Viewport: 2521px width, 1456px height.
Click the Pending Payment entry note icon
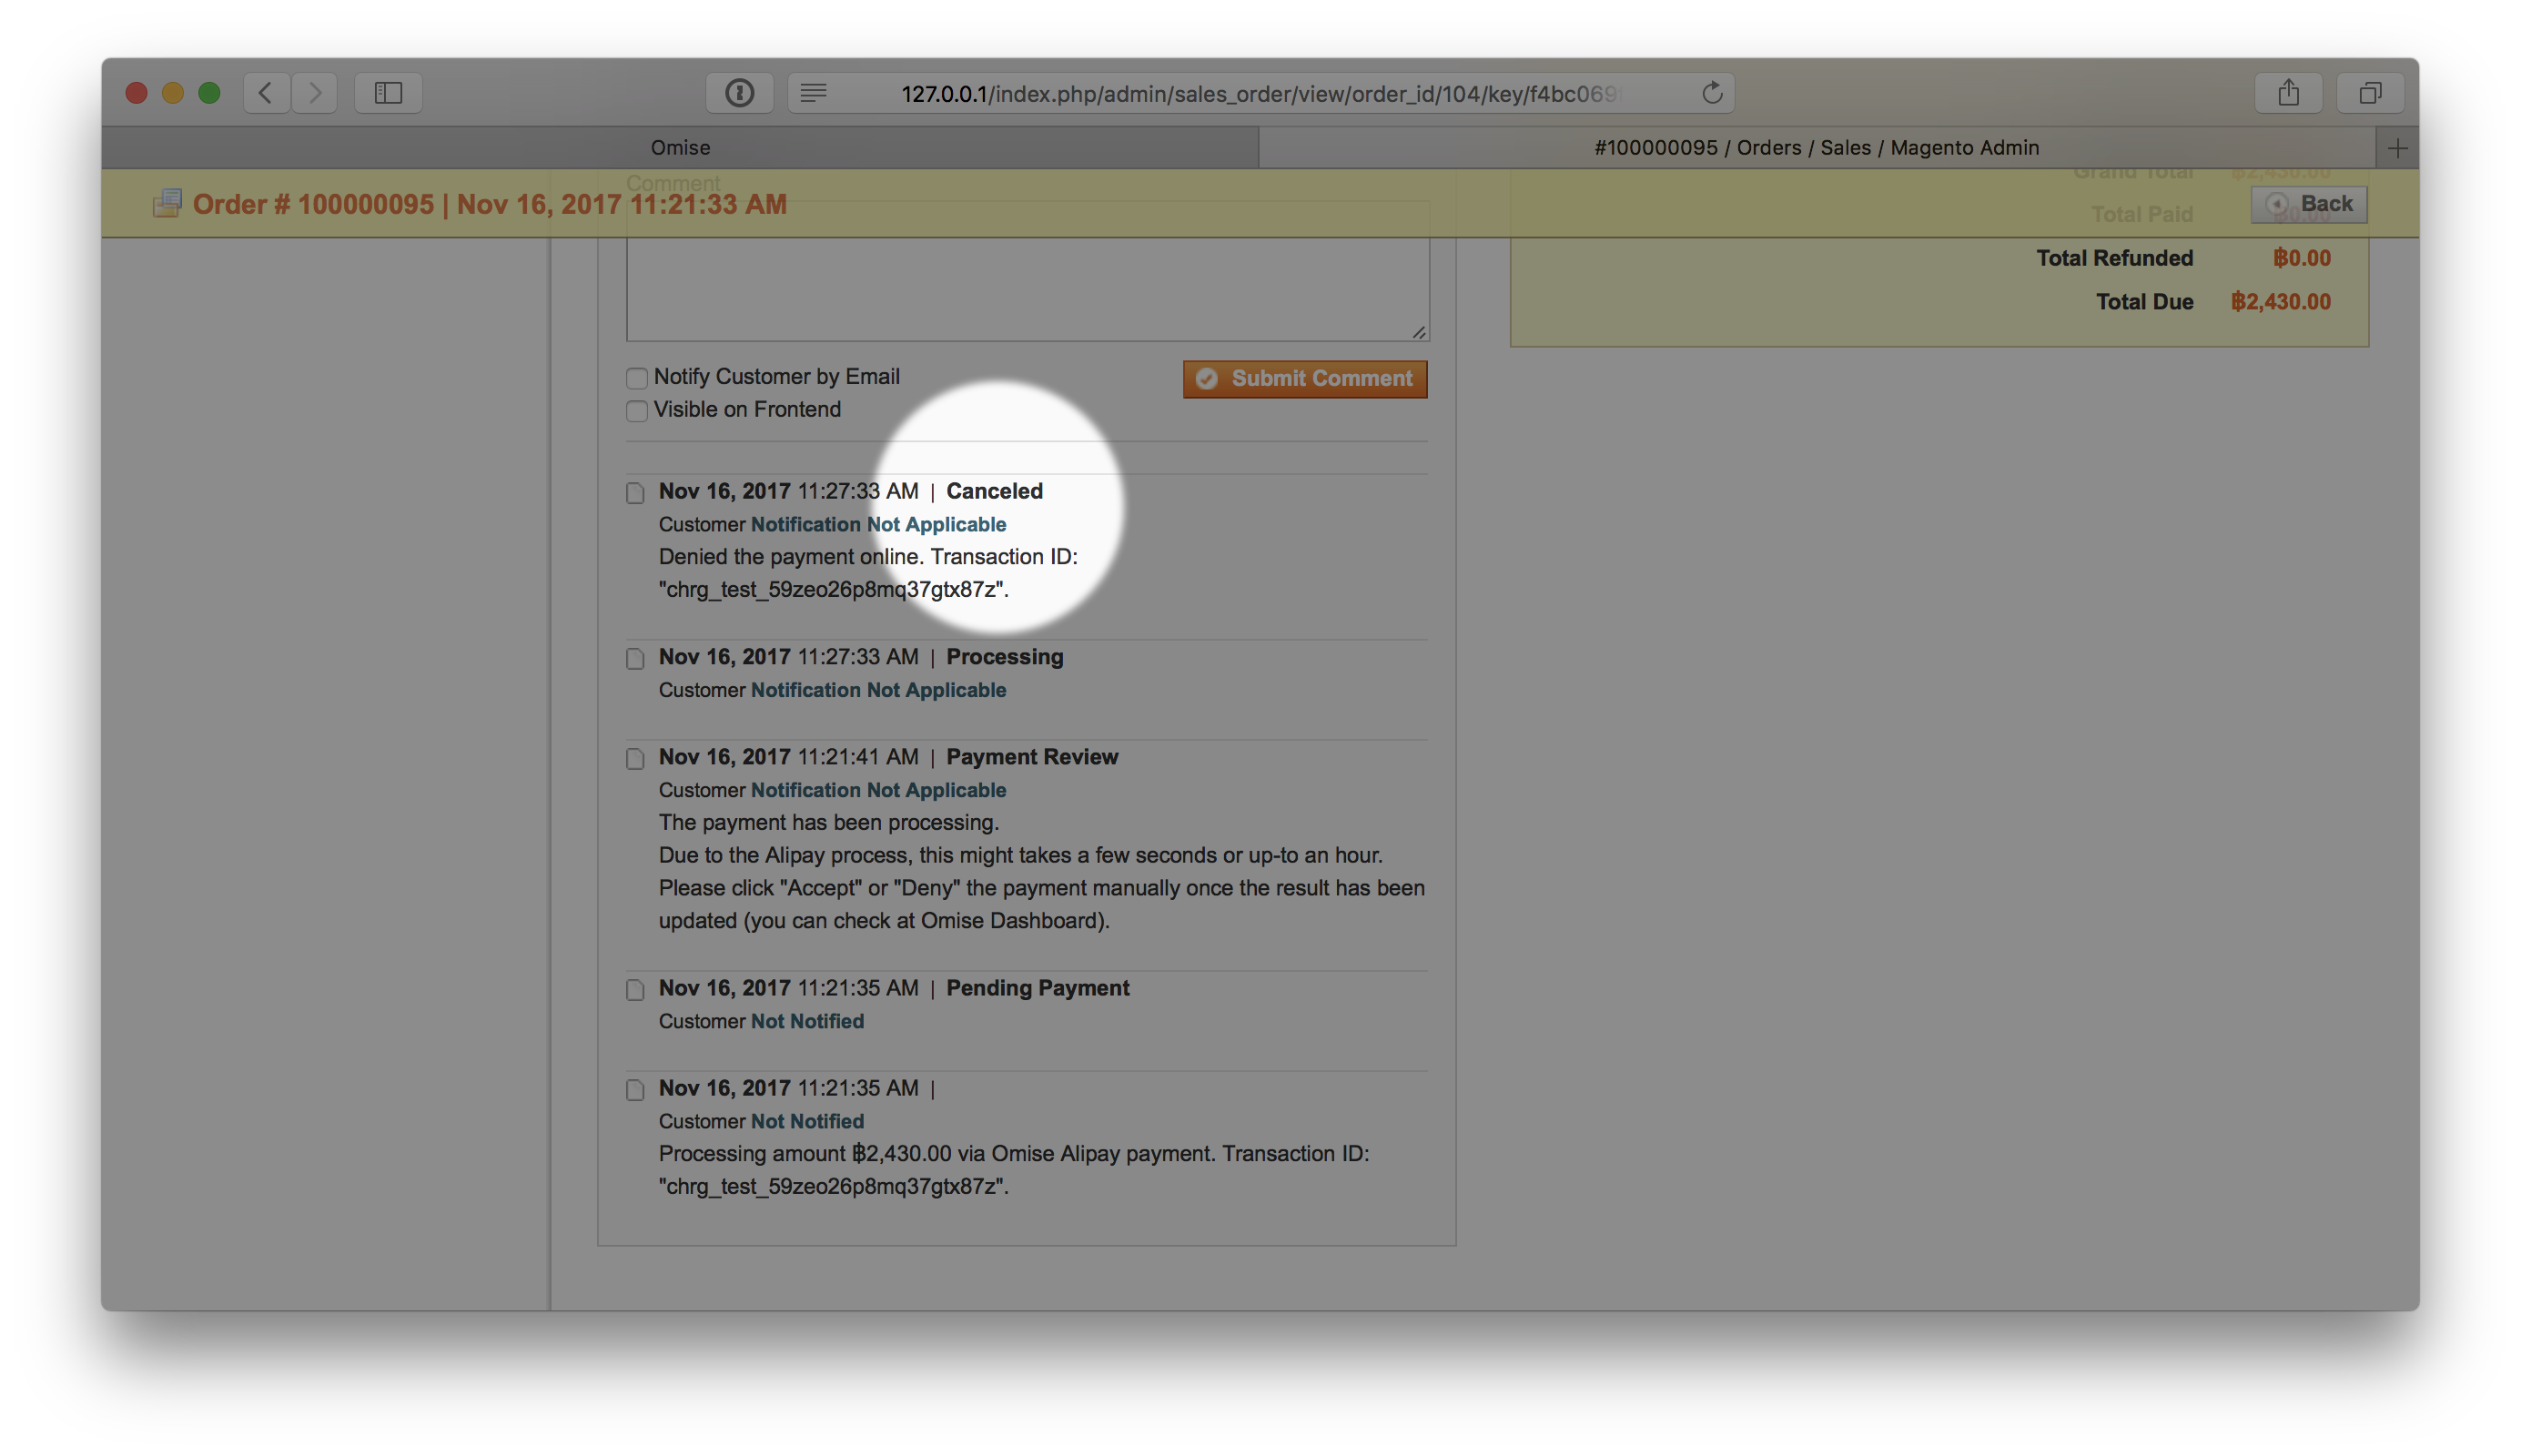[635, 989]
